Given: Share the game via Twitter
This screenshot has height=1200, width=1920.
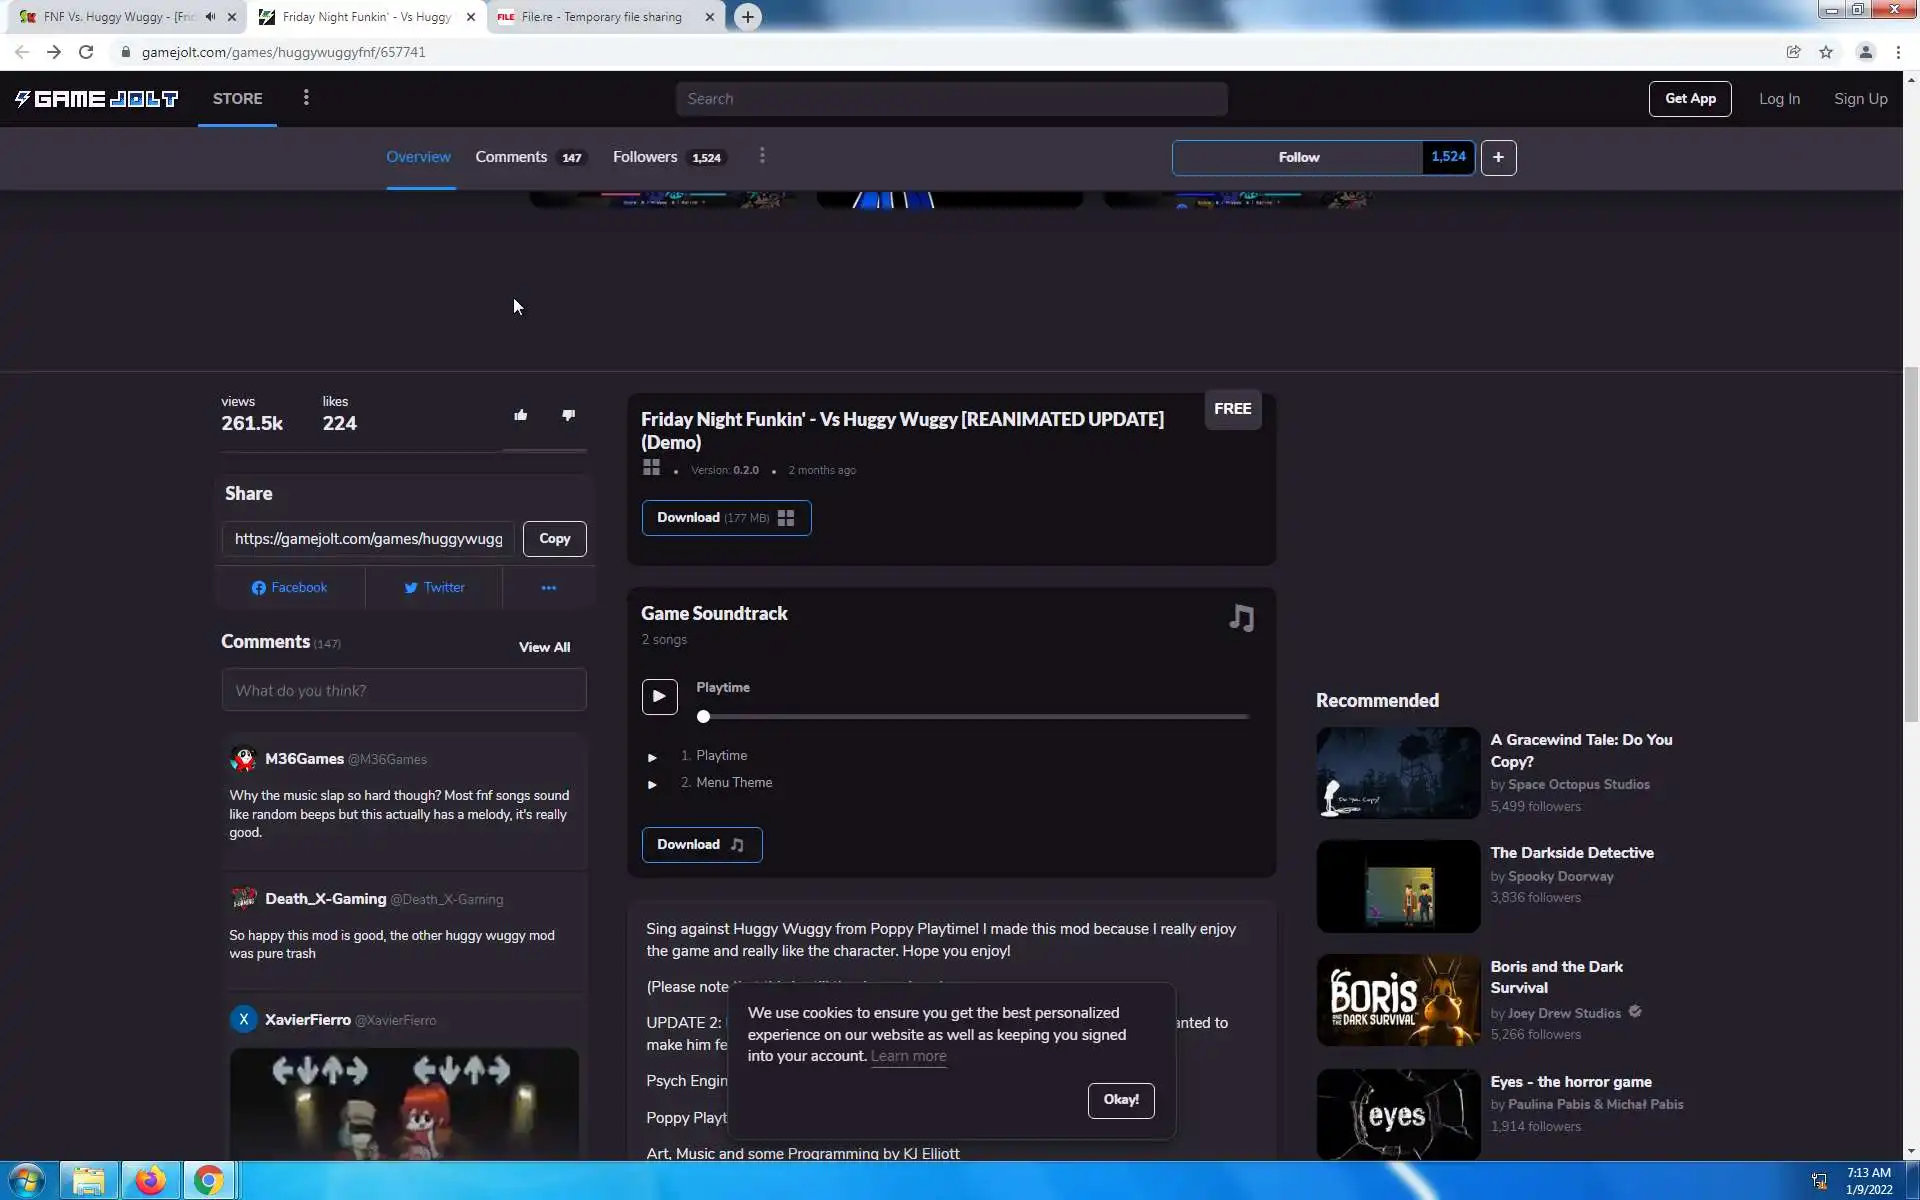Looking at the screenshot, I should click(434, 588).
